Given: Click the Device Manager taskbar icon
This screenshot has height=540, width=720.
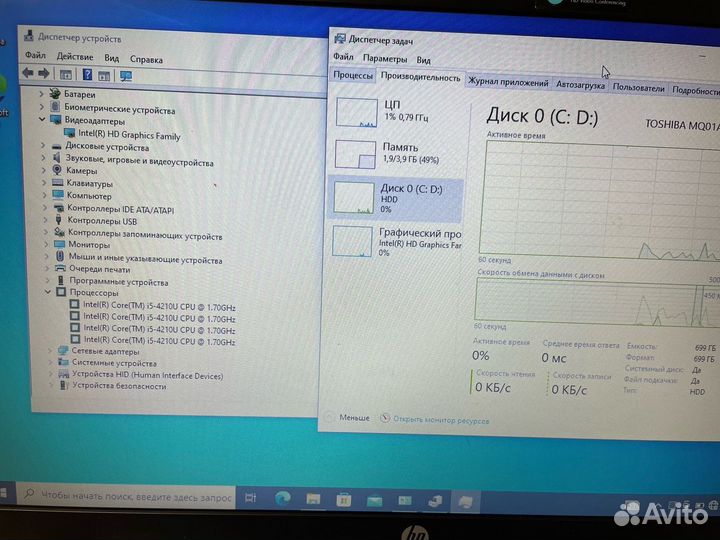Looking at the screenshot, I should (435, 501).
